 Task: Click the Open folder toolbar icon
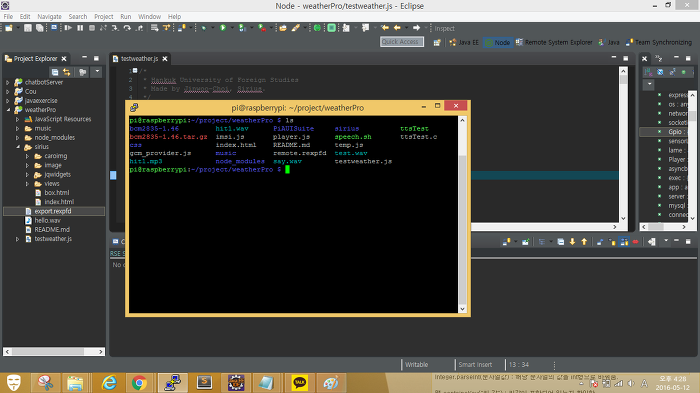(x=283, y=28)
